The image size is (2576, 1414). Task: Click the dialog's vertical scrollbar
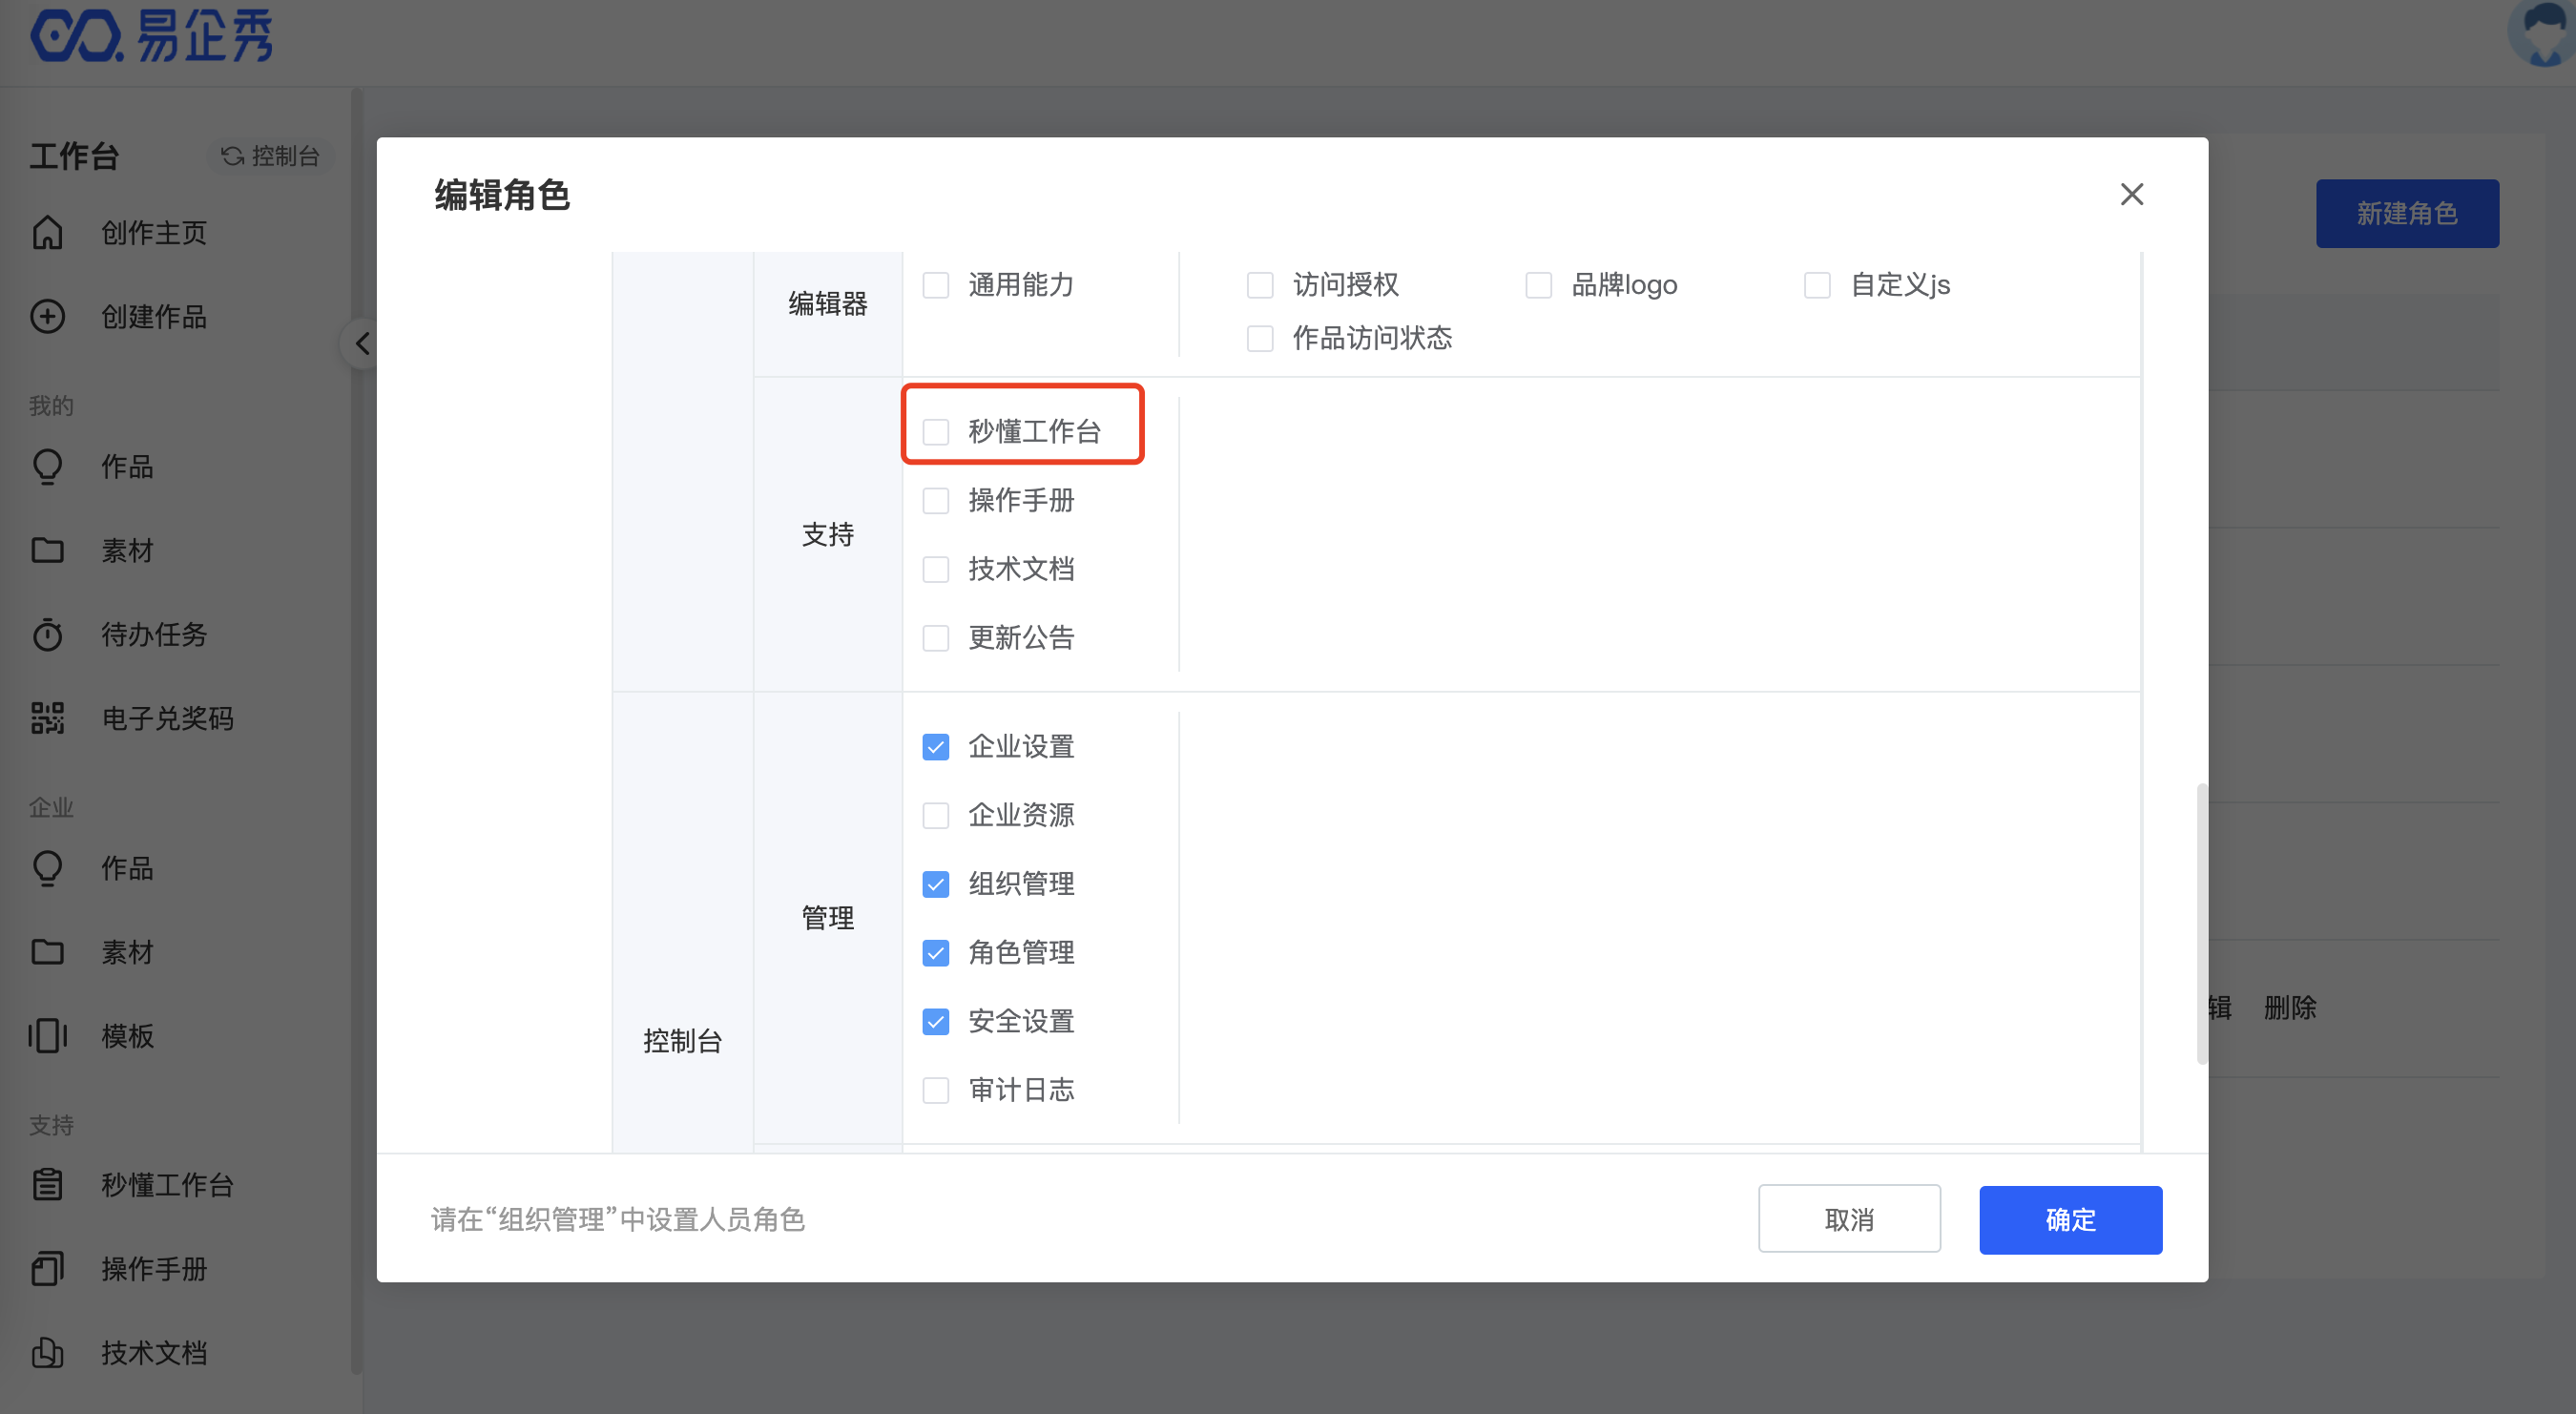tap(2201, 924)
